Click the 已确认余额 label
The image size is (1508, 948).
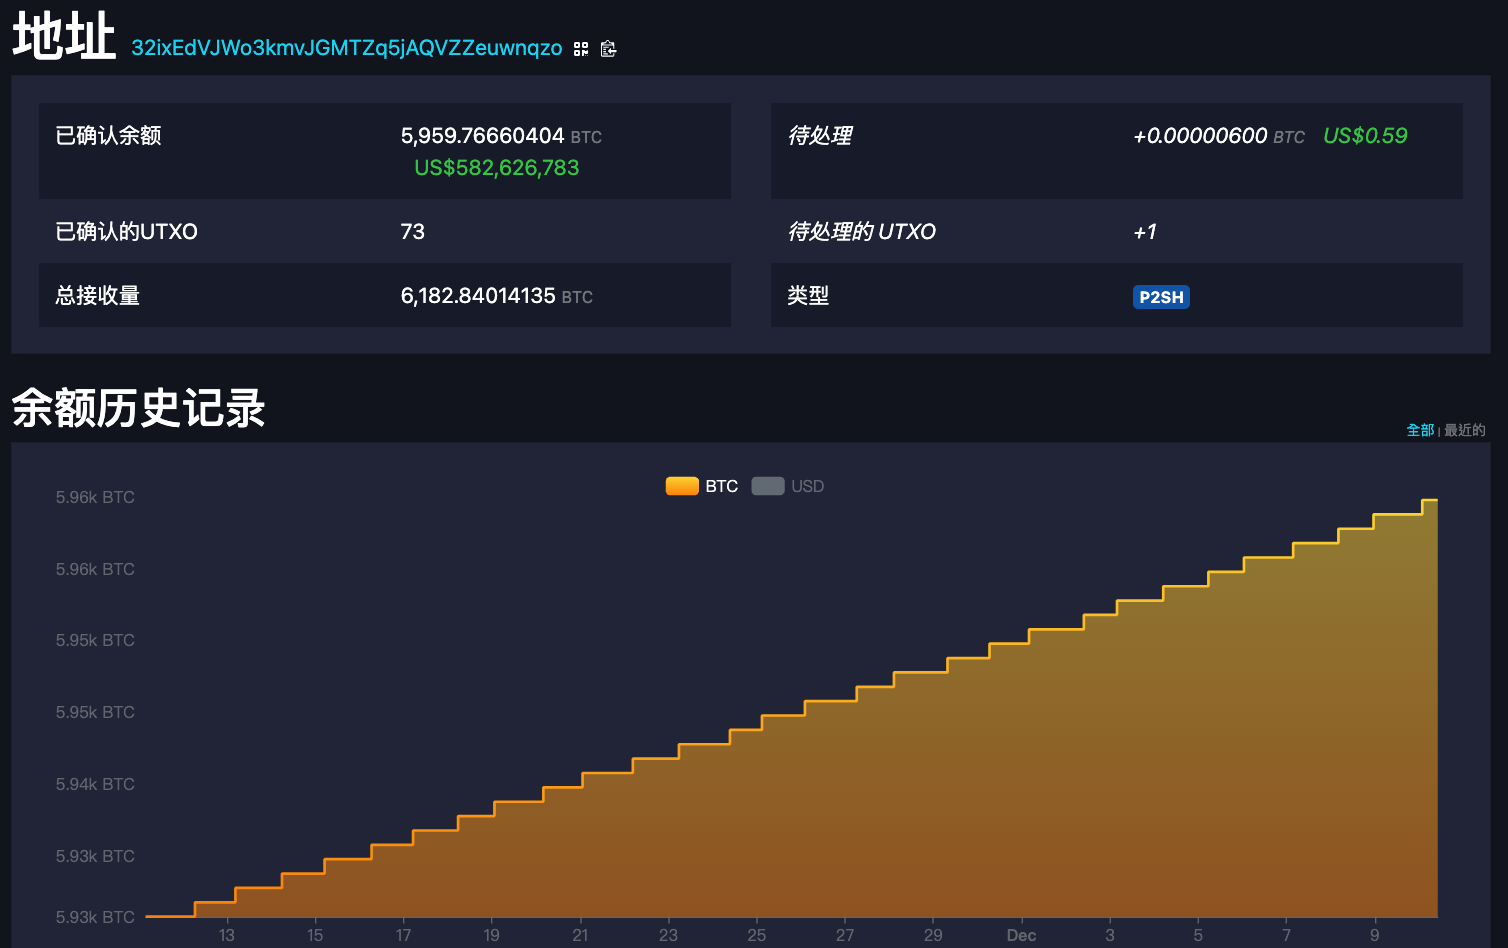(108, 136)
